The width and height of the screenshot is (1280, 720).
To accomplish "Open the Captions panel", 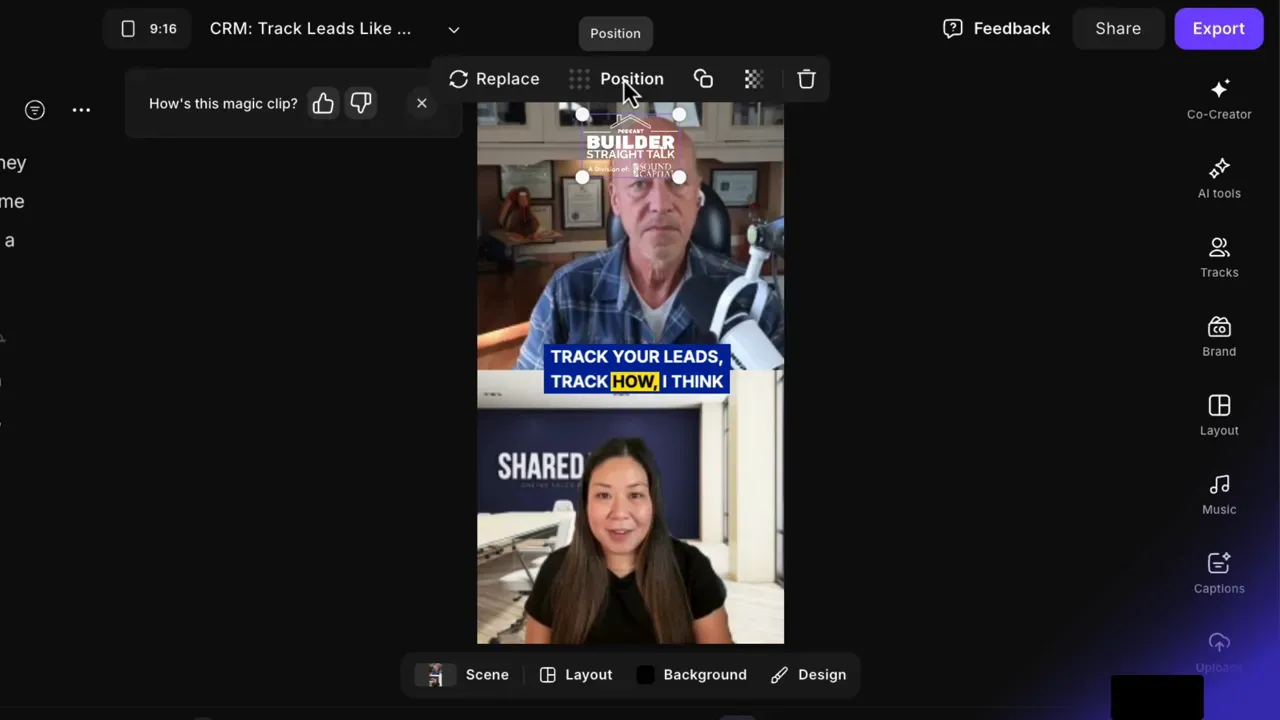I will coord(1219,573).
